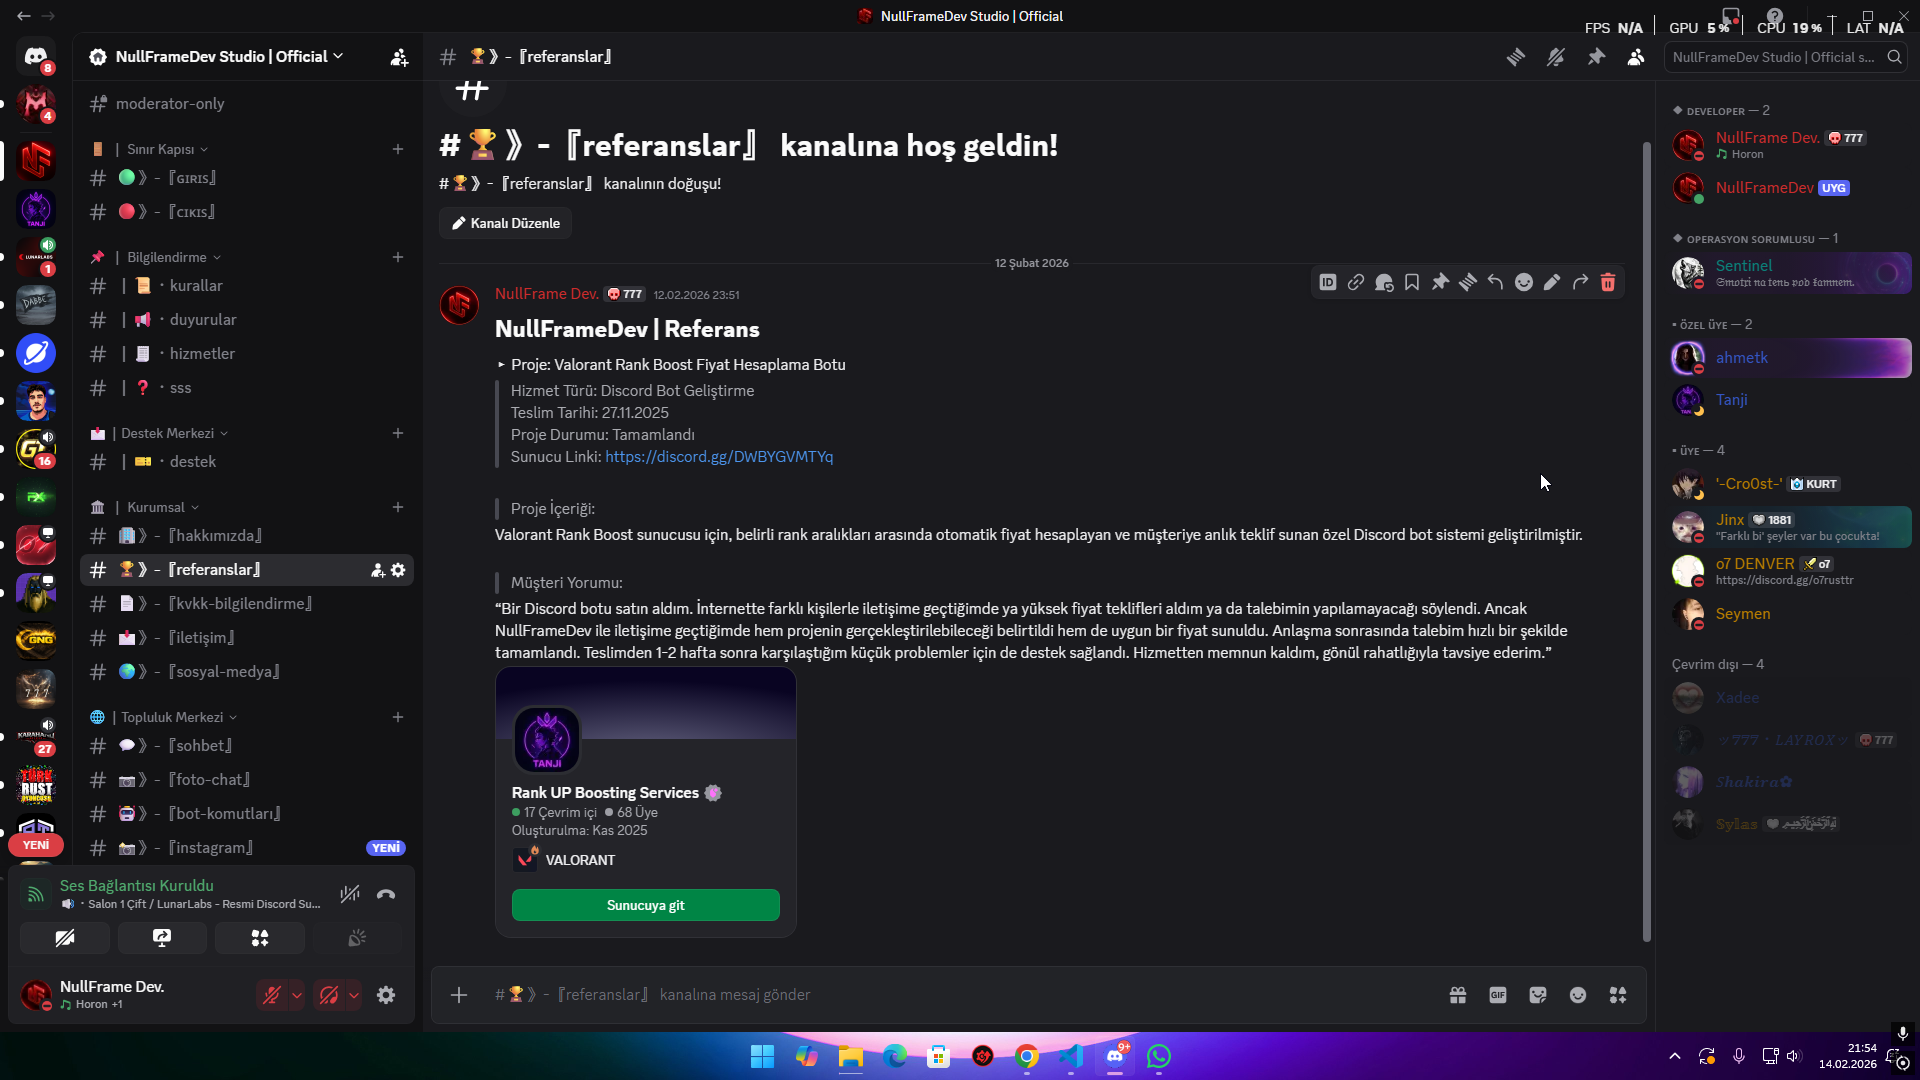This screenshot has height=1080, width=1920.
Task: Open the gift icon in message bar
Action: coord(1458,995)
